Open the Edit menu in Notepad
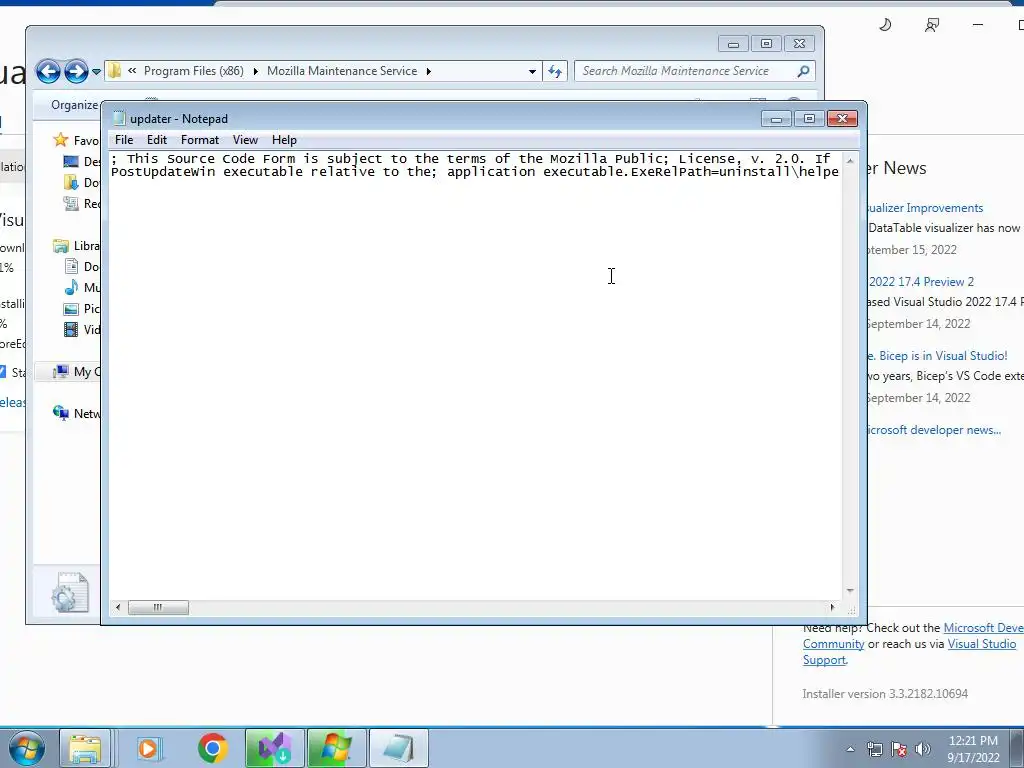 pos(157,140)
